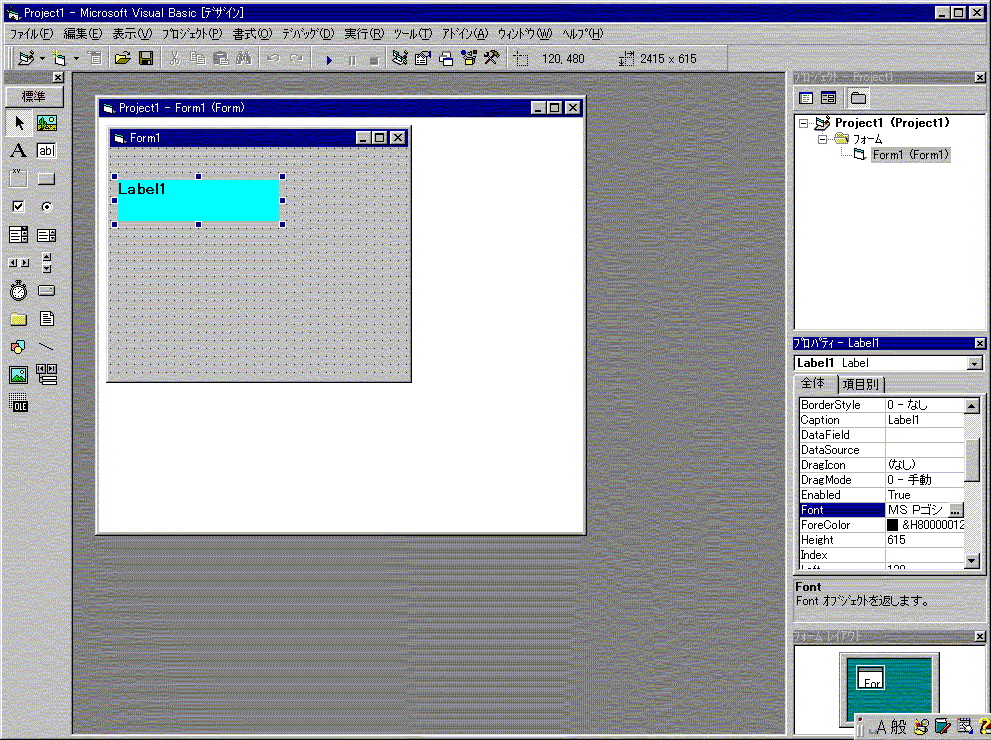Image resolution: width=991 pixels, height=740 pixels.
Task: Collapse the Project1 tree node
Action: tap(804, 124)
